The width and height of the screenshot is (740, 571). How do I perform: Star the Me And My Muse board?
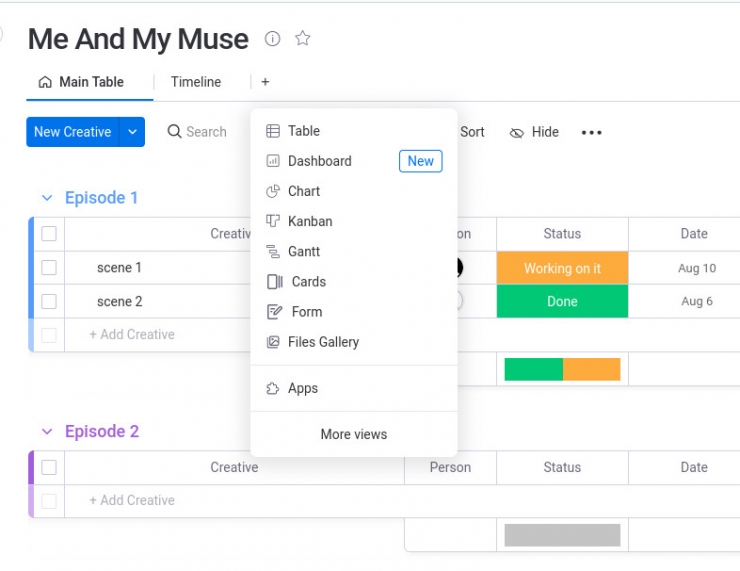pos(303,39)
